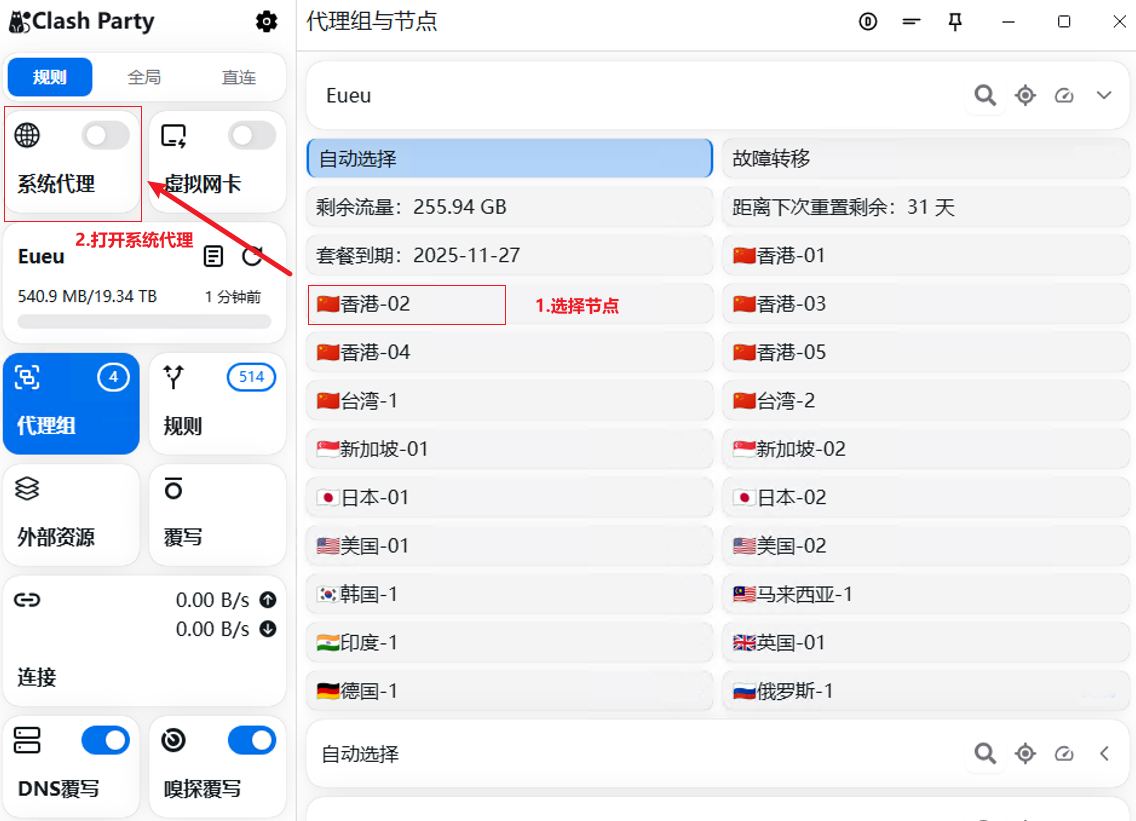Turn on 虚拟网卡 switch

251,135
